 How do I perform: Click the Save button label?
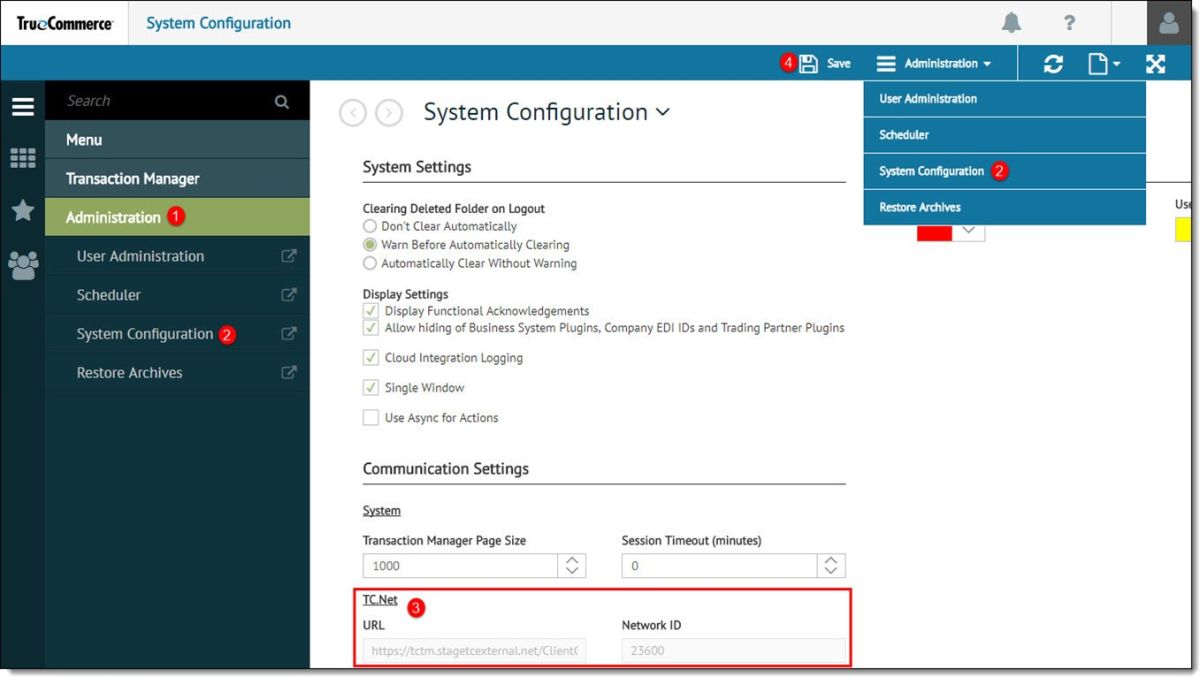coord(839,63)
